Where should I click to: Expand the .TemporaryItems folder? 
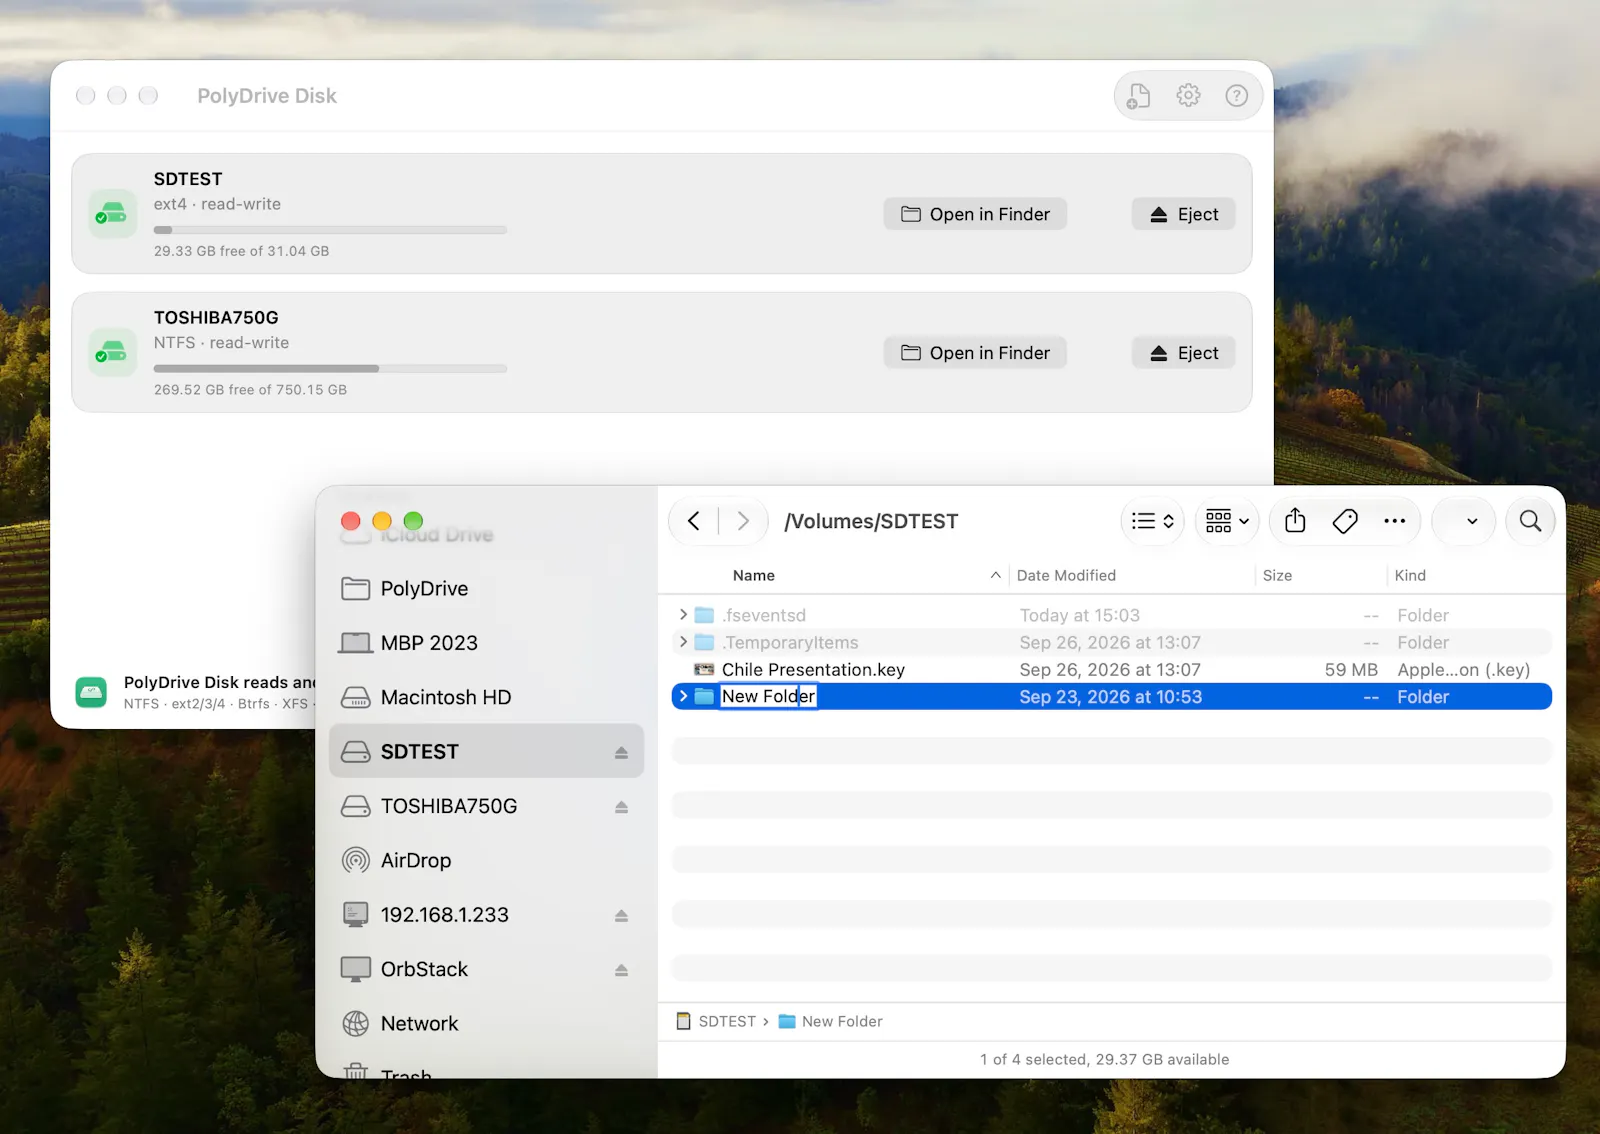click(684, 642)
